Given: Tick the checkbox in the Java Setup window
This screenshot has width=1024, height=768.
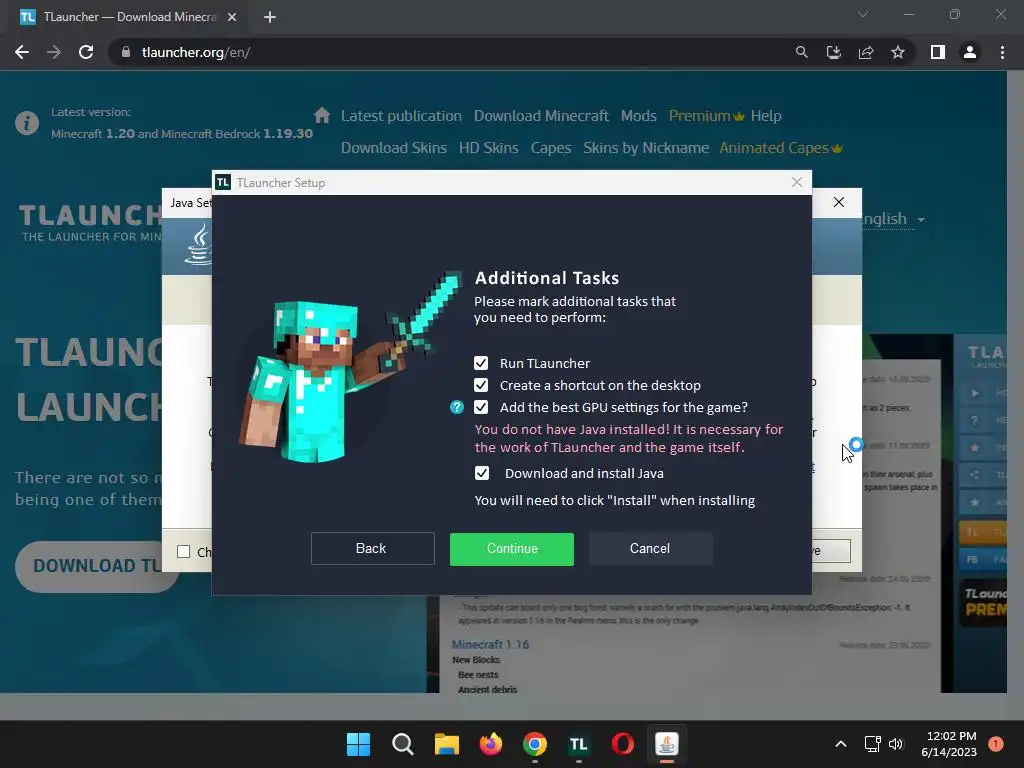Looking at the screenshot, I should tap(184, 552).
